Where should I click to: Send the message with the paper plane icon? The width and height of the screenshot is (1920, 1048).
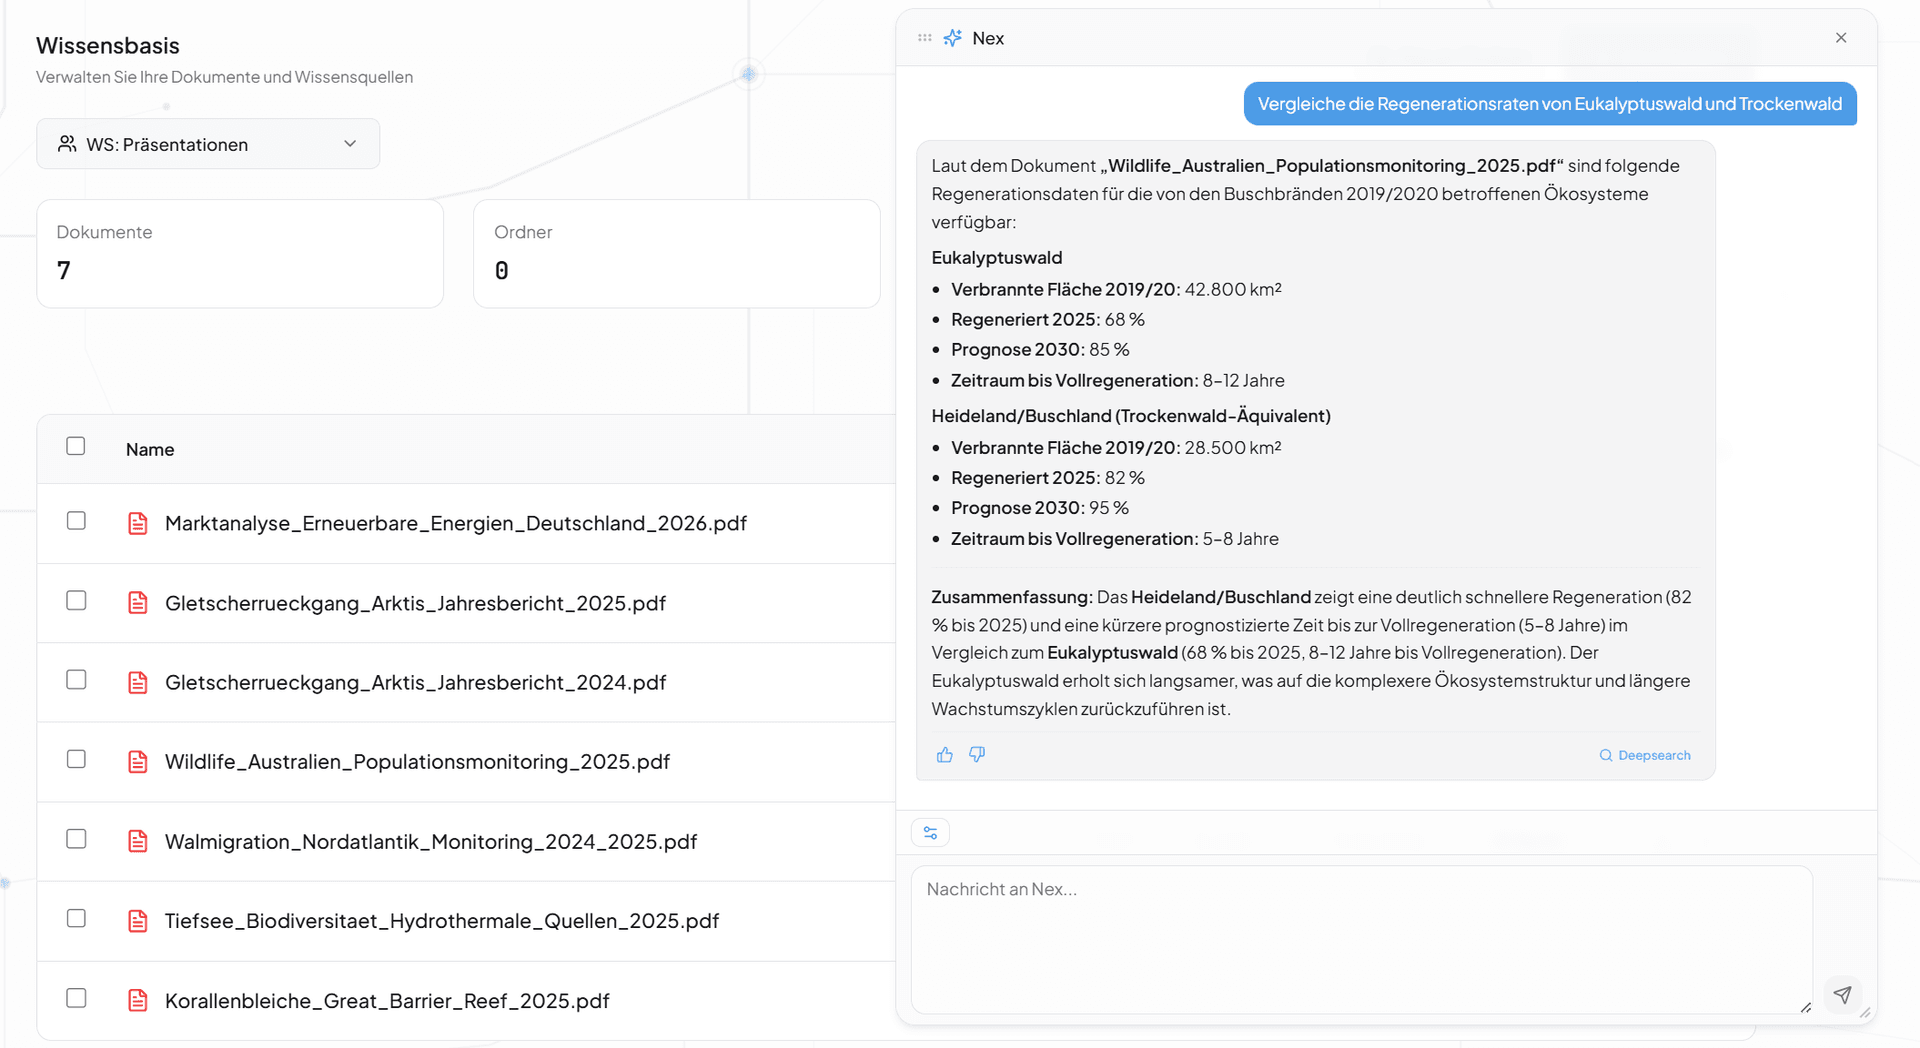tap(1842, 994)
